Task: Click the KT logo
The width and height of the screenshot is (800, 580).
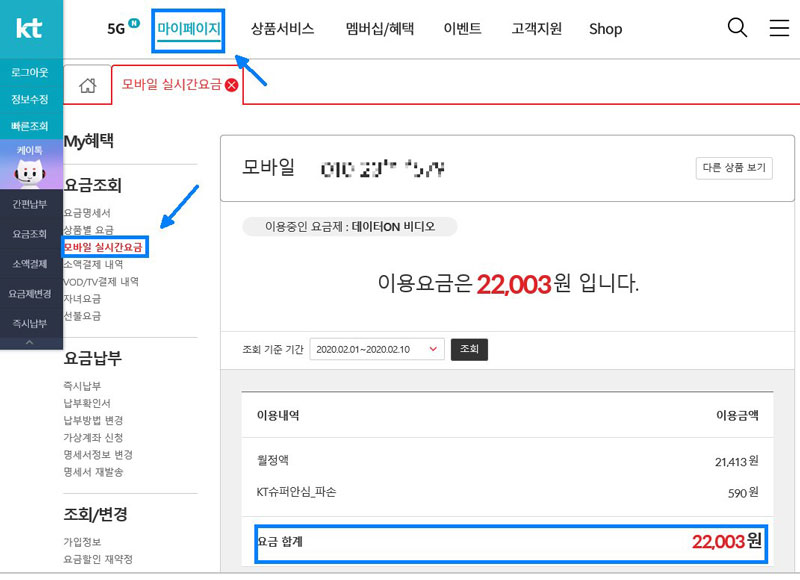Action: coord(30,28)
